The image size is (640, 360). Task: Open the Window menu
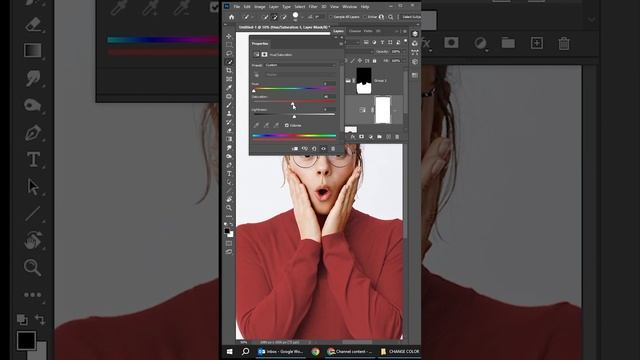click(x=349, y=7)
